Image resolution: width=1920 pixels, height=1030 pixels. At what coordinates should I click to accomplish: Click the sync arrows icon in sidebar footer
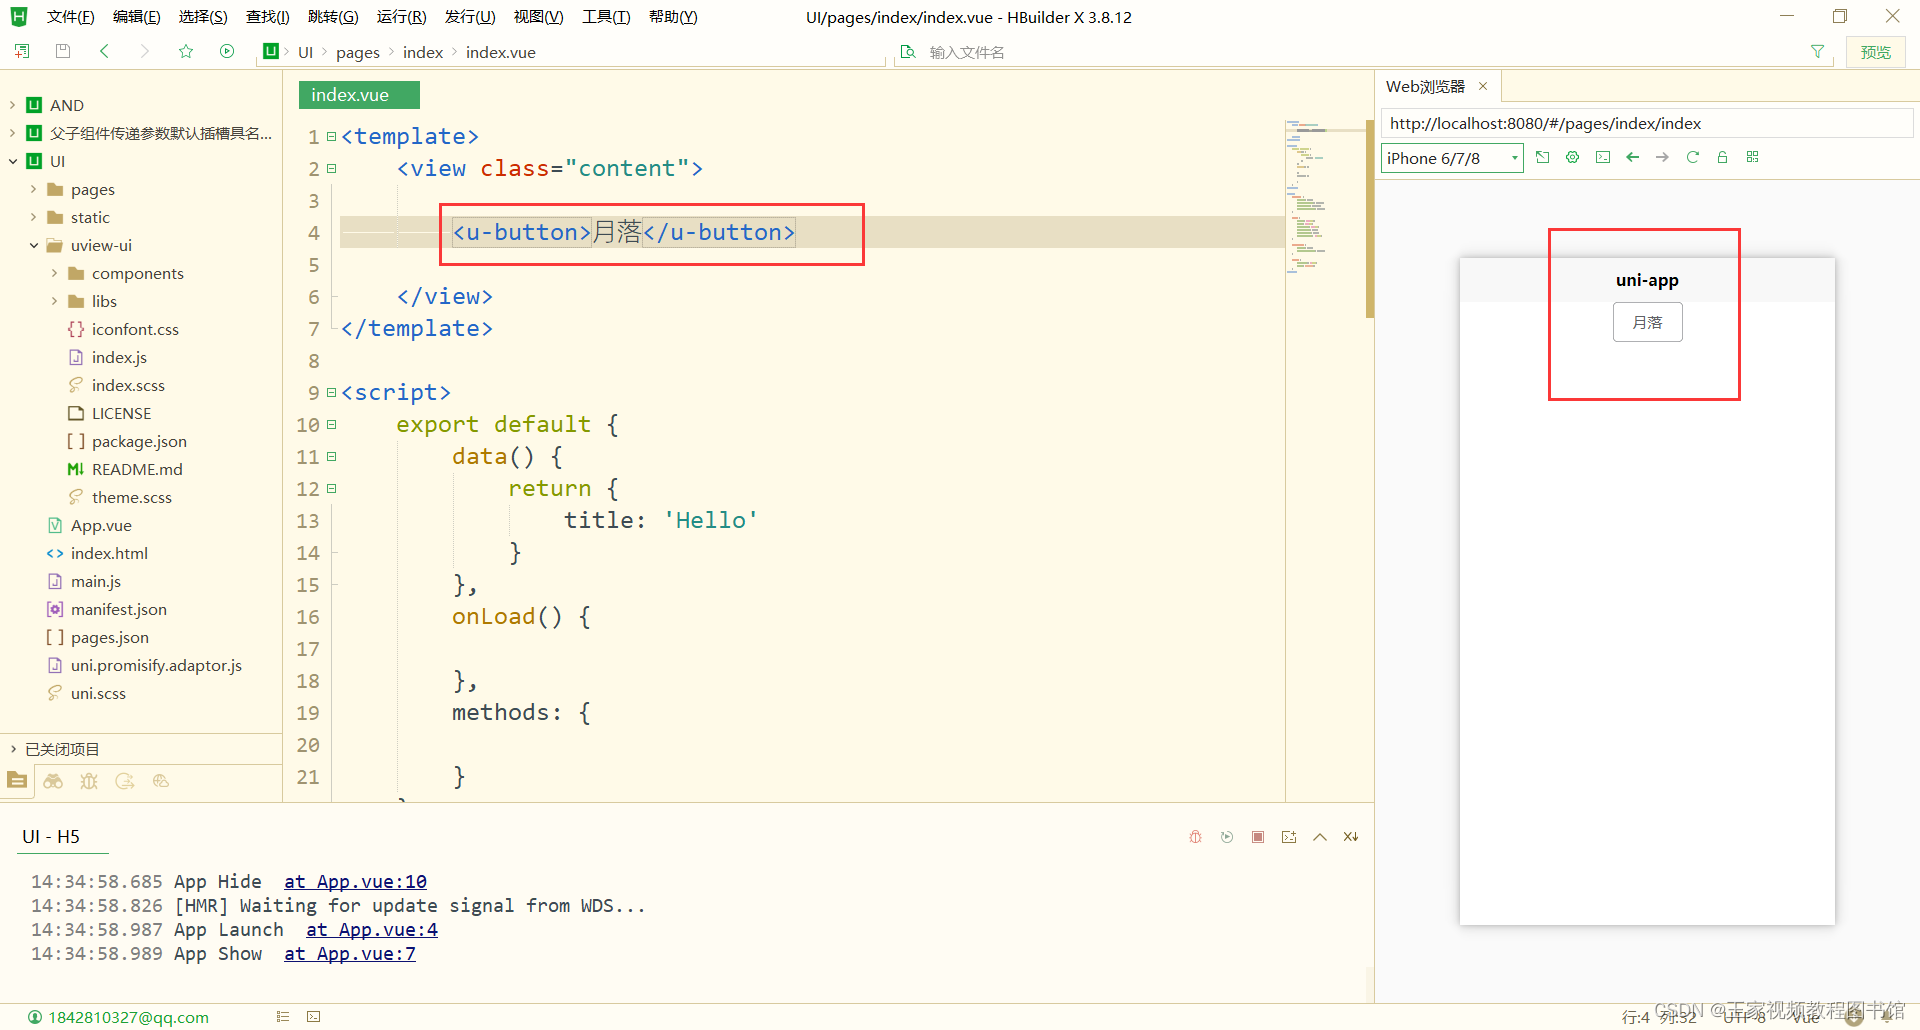125,781
